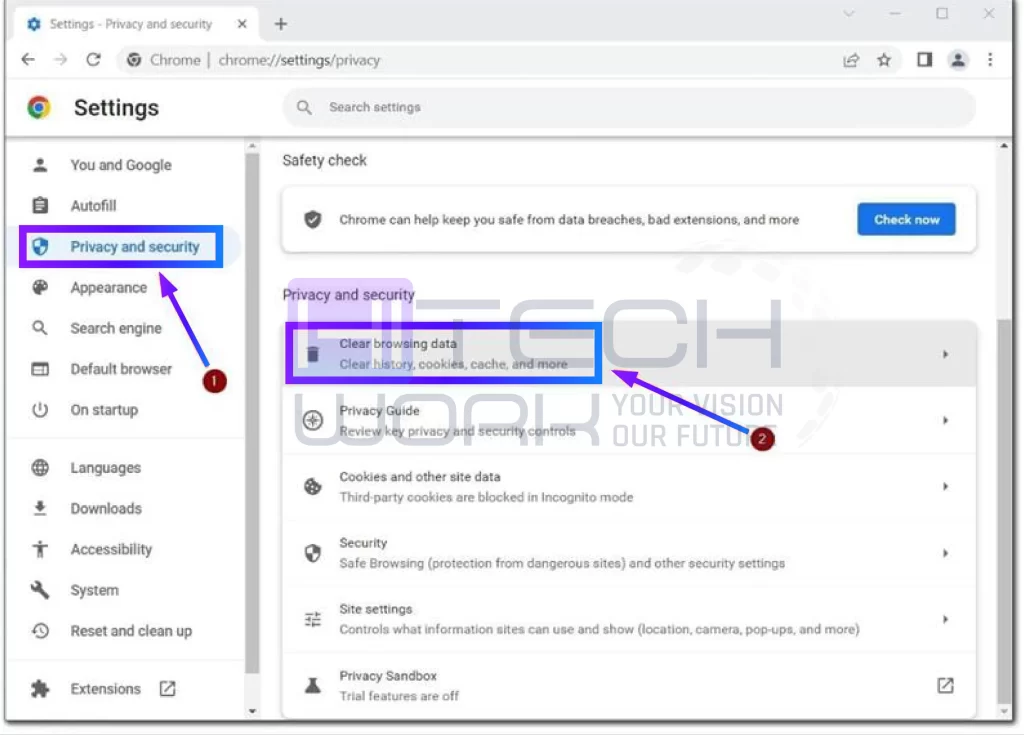Open Appearance settings

pos(108,288)
